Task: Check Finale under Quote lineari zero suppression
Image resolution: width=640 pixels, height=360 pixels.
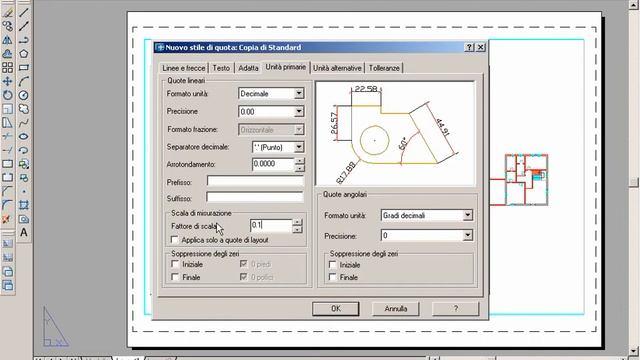Action: pos(175,277)
